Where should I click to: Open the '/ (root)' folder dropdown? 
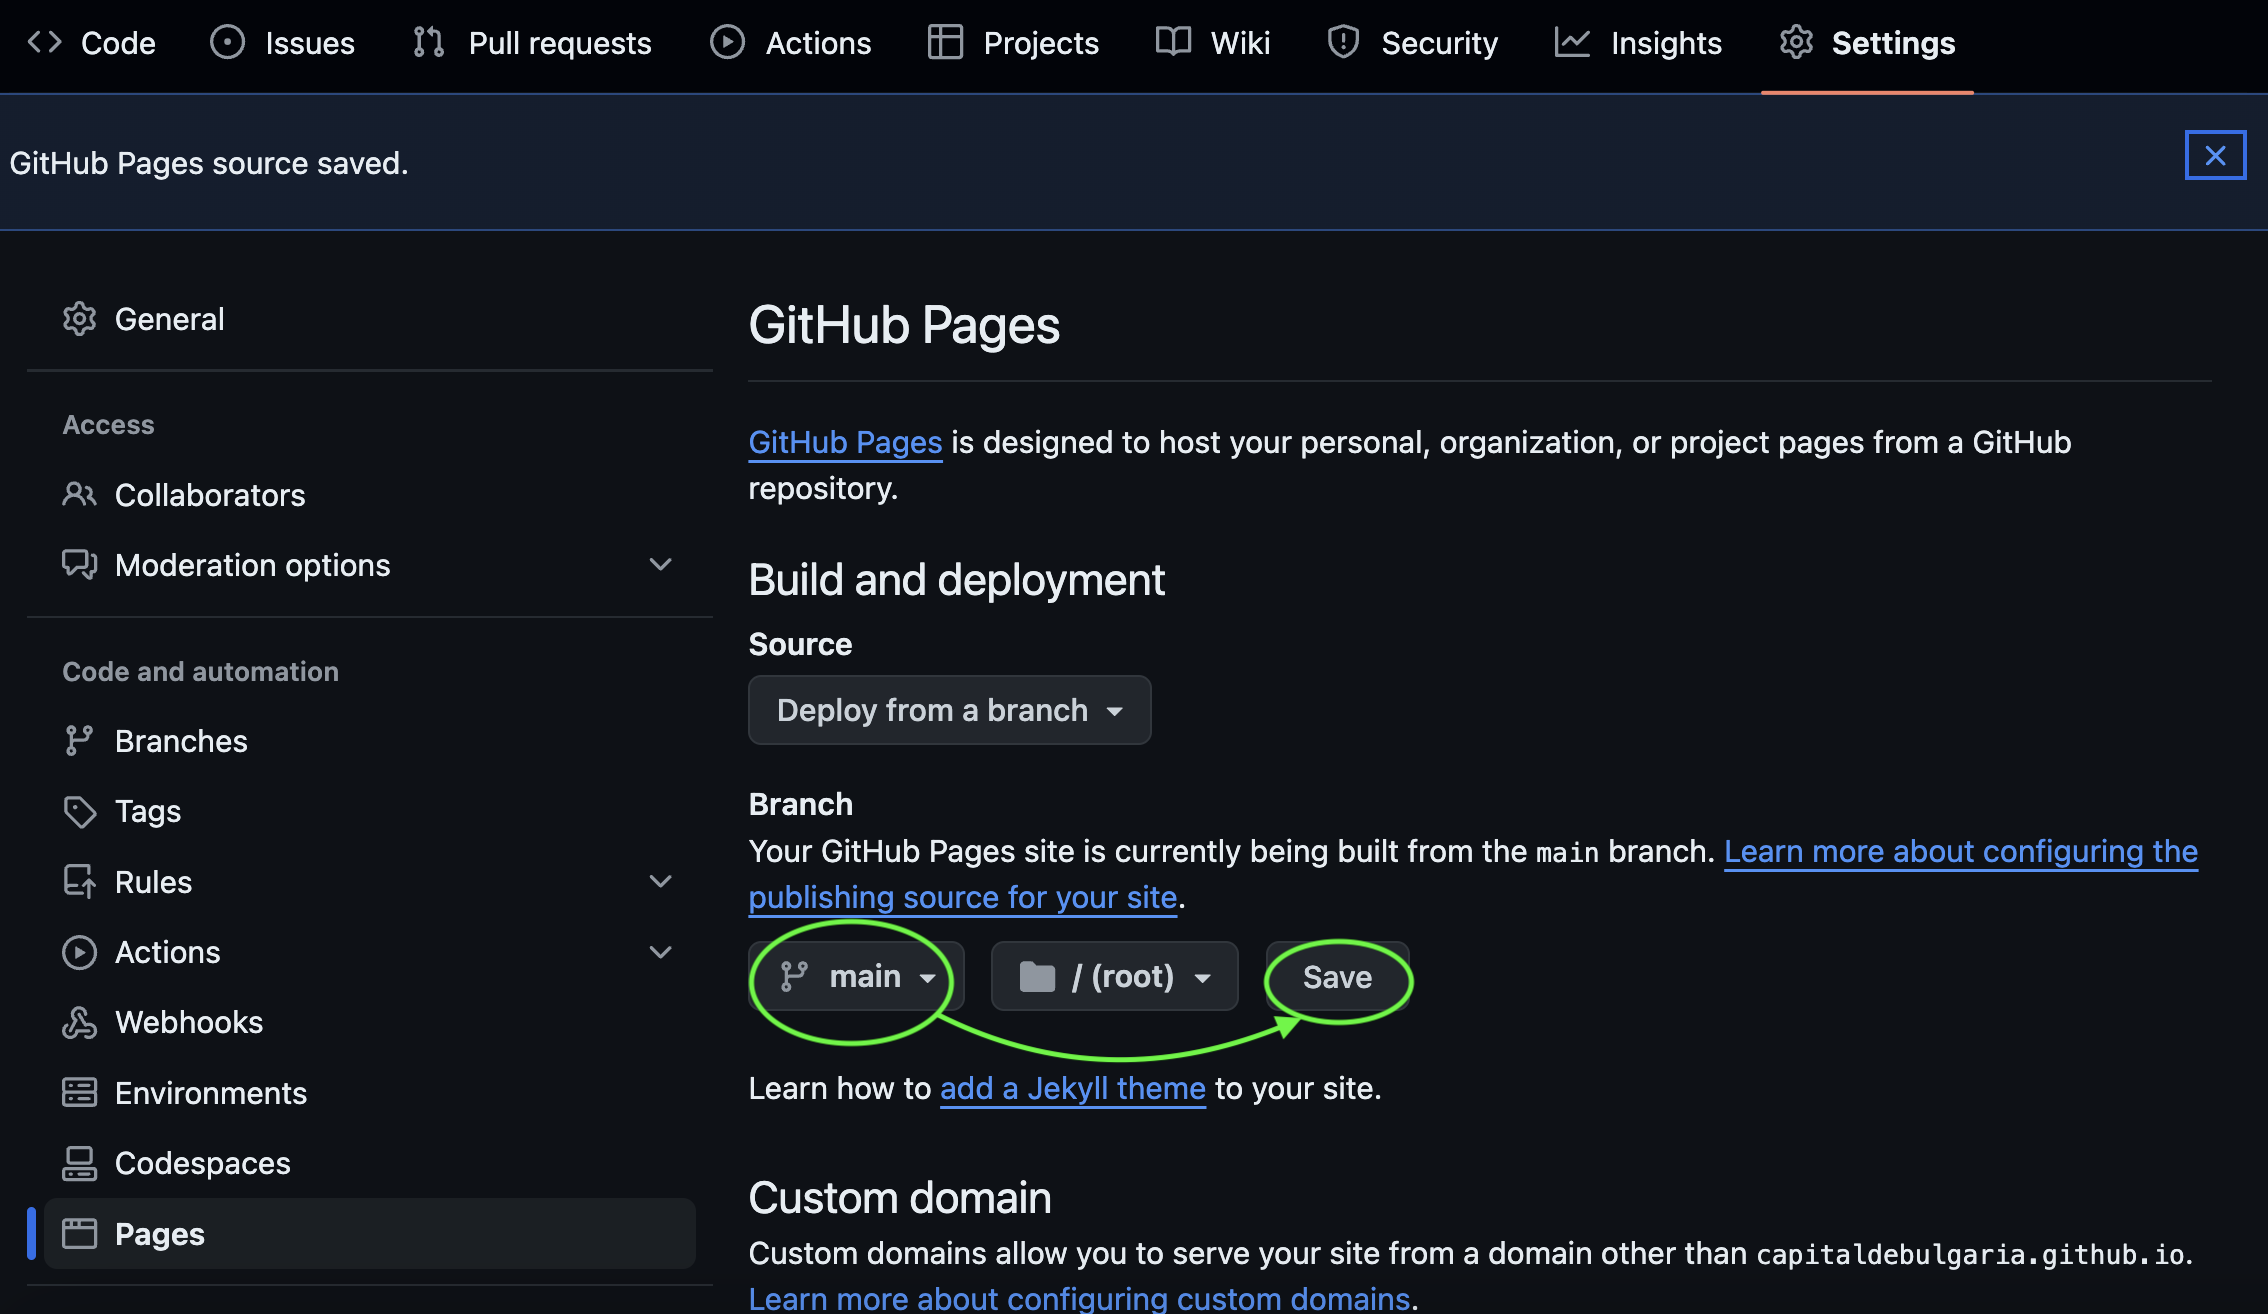[1114, 976]
